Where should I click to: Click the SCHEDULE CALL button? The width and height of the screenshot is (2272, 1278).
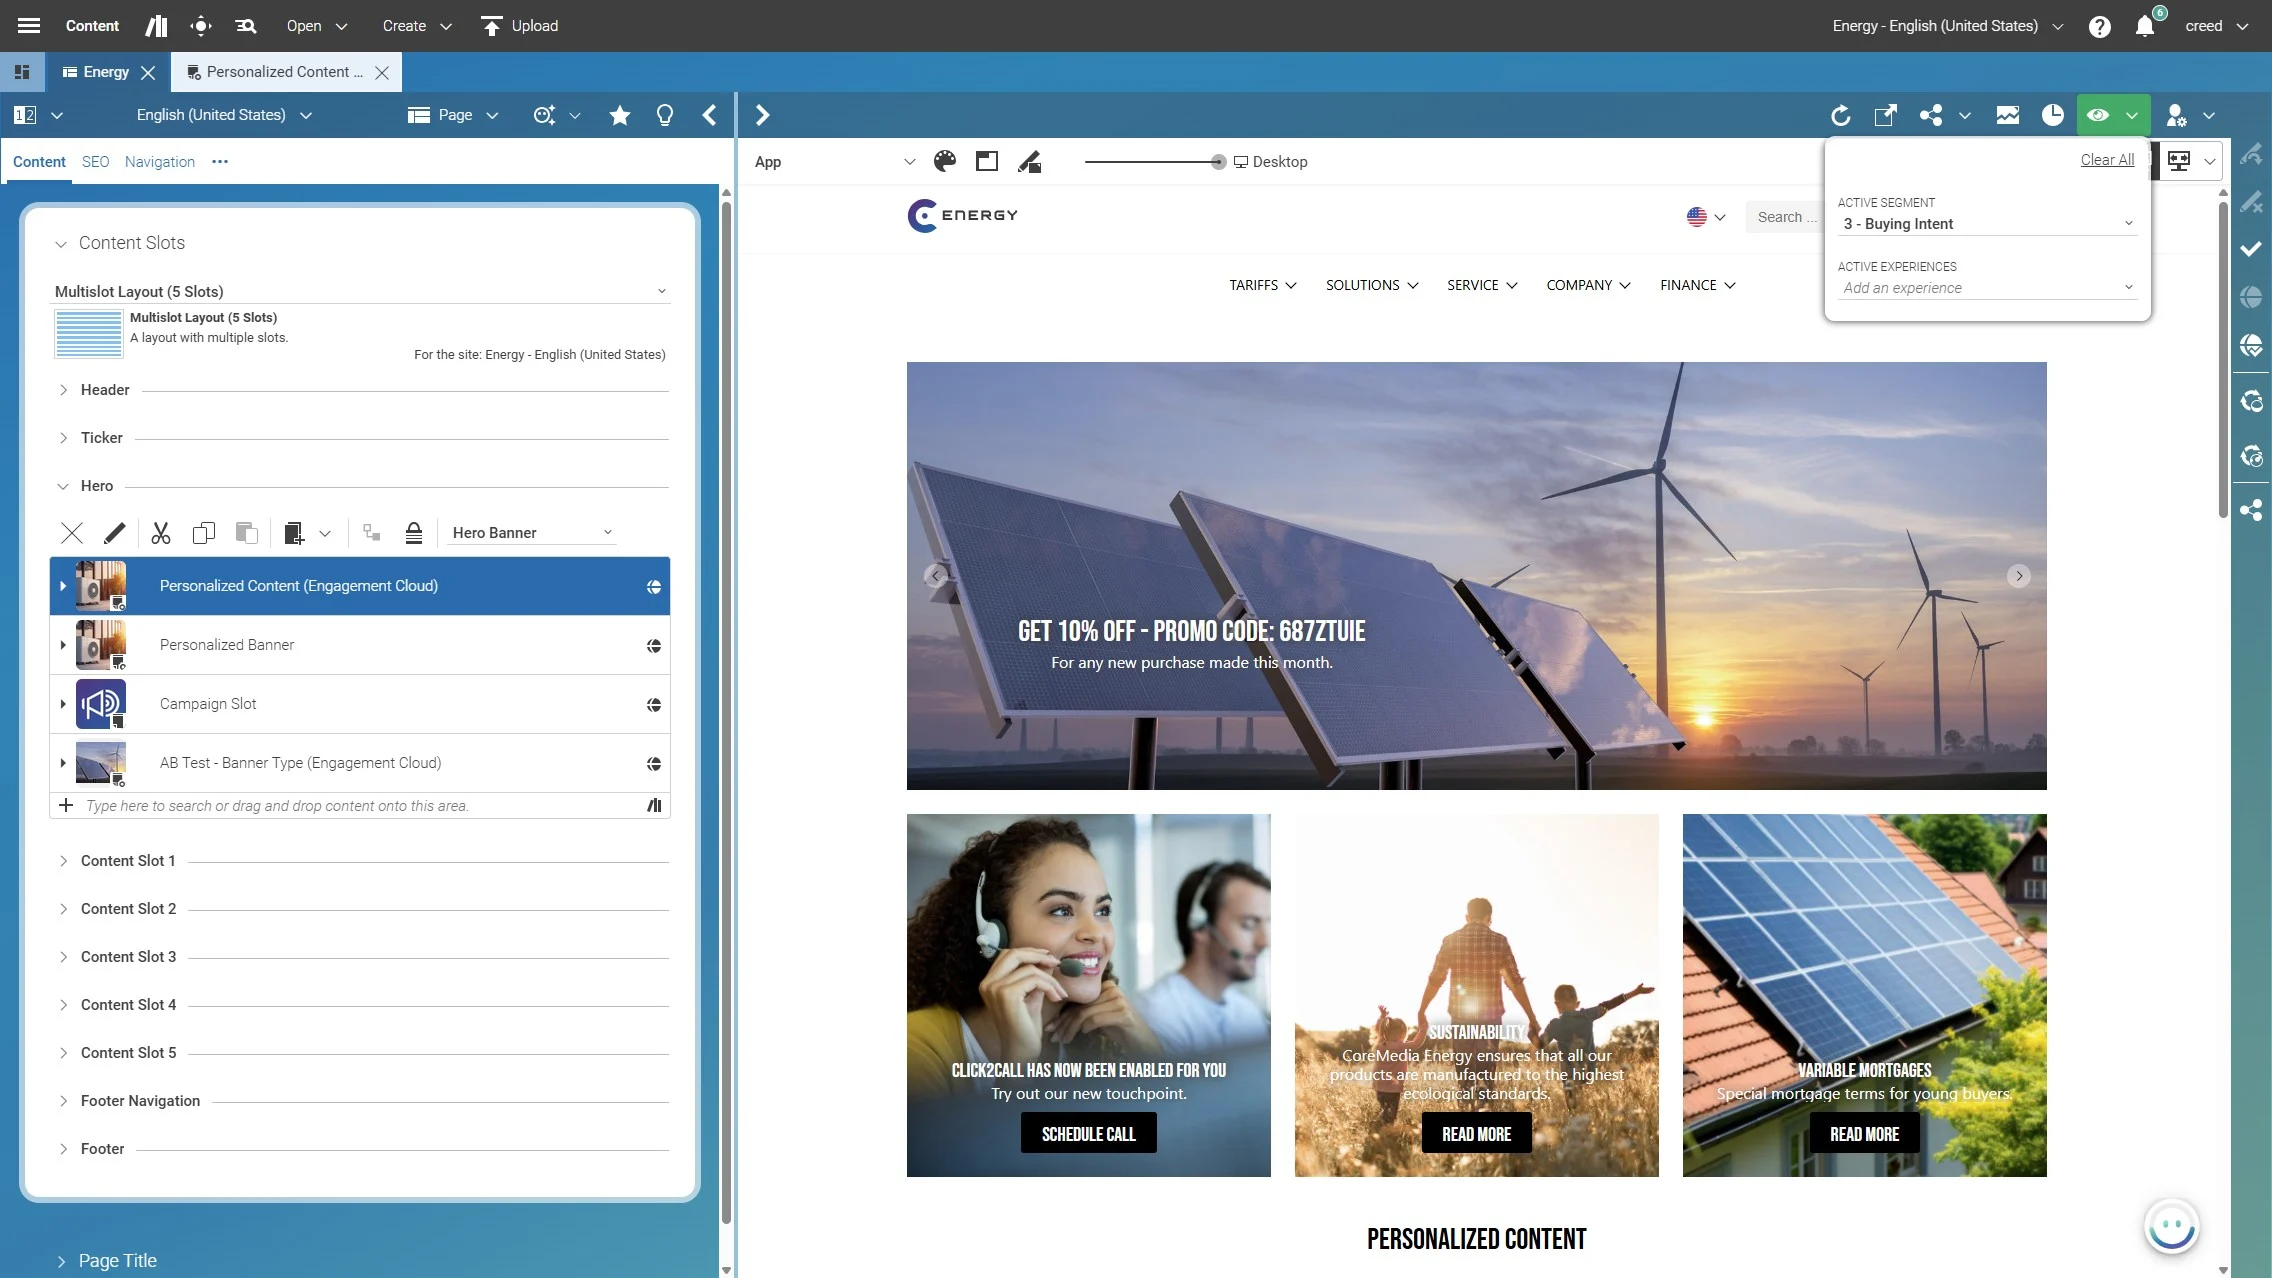(1088, 1134)
